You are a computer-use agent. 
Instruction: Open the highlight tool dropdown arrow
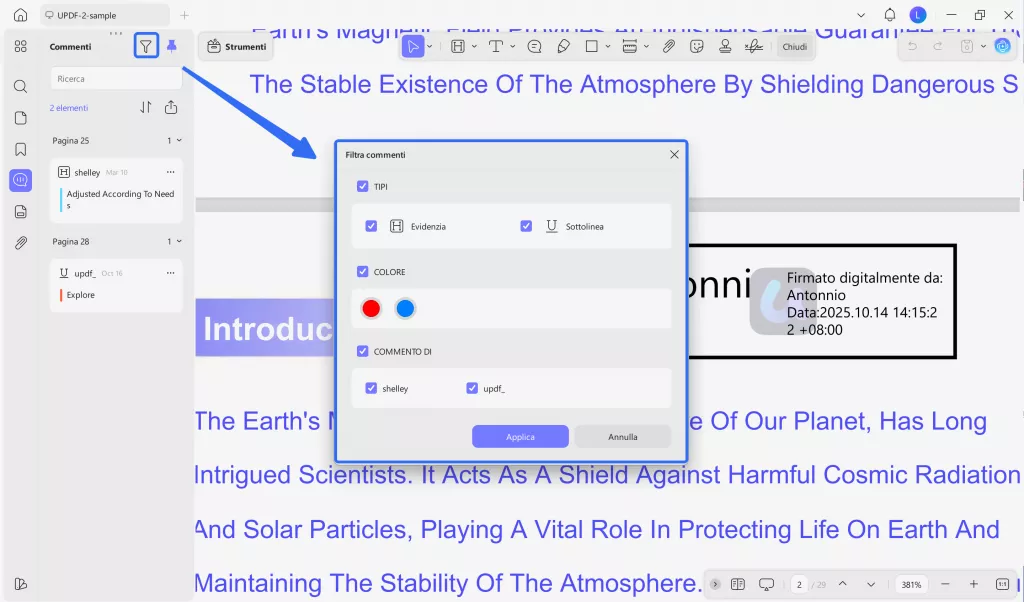[474, 46]
